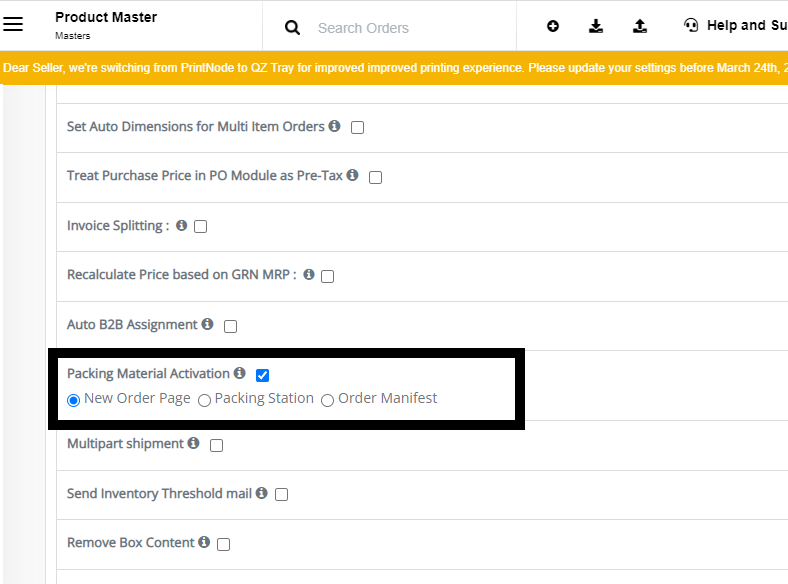788x584 pixels.
Task: Click info icon next to Auto B2B Assignment
Action: (208, 324)
